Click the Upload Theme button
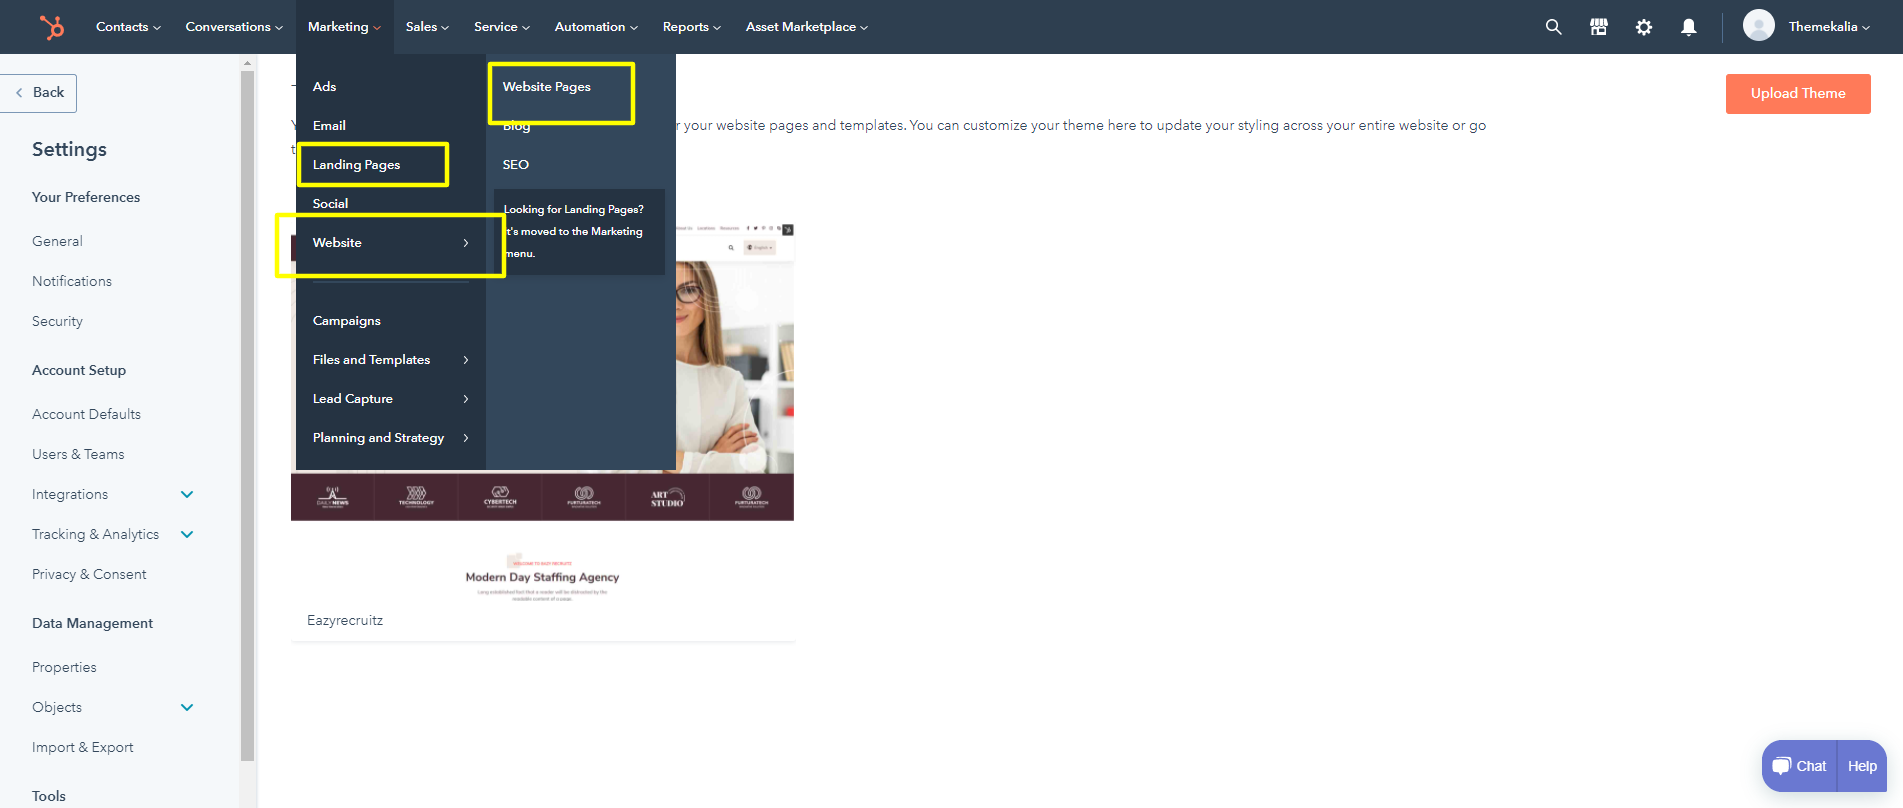Viewport: 1903px width, 808px height. pos(1797,94)
